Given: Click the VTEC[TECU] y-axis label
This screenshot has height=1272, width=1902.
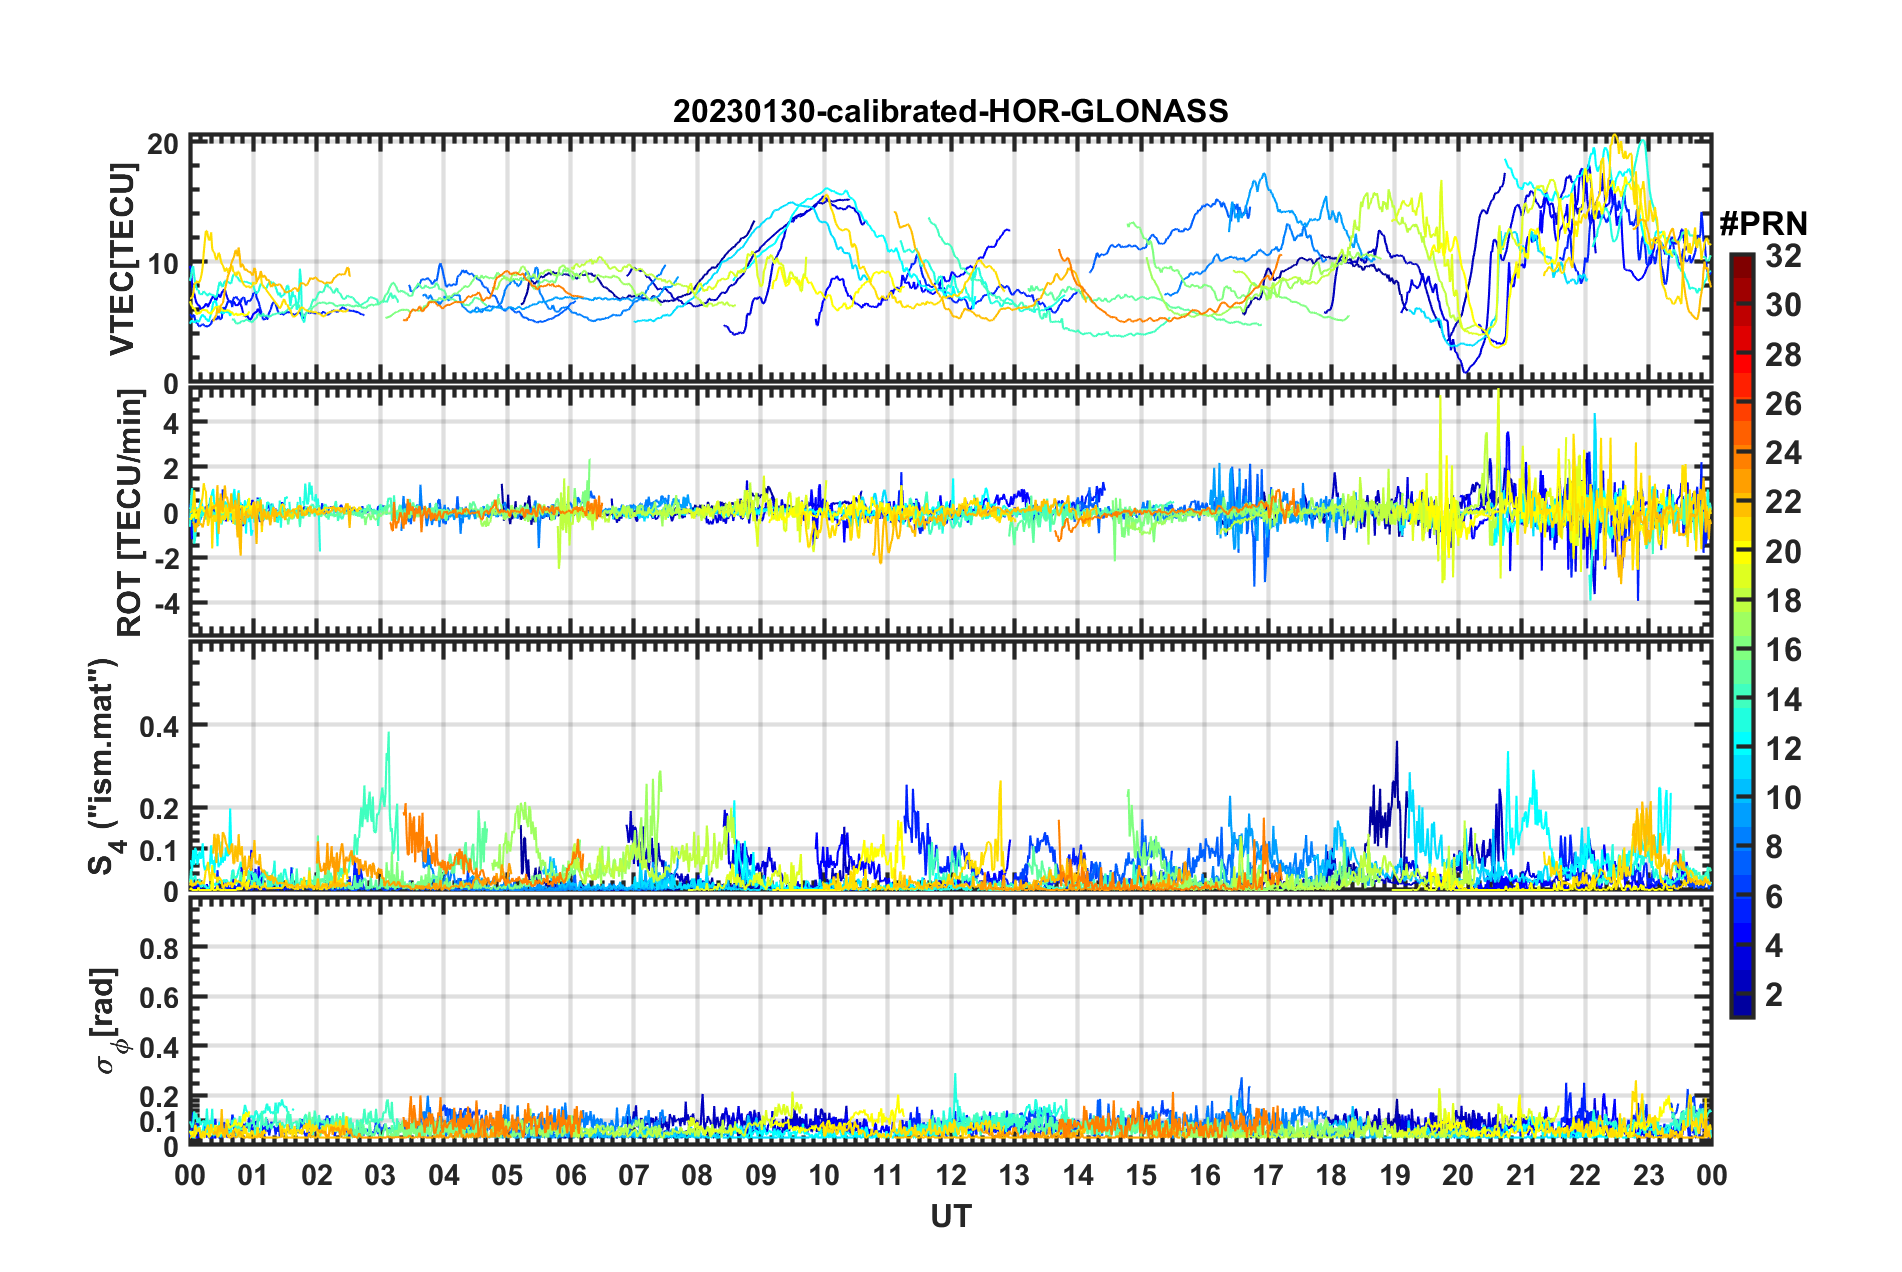Looking at the screenshot, I should click(122, 259).
